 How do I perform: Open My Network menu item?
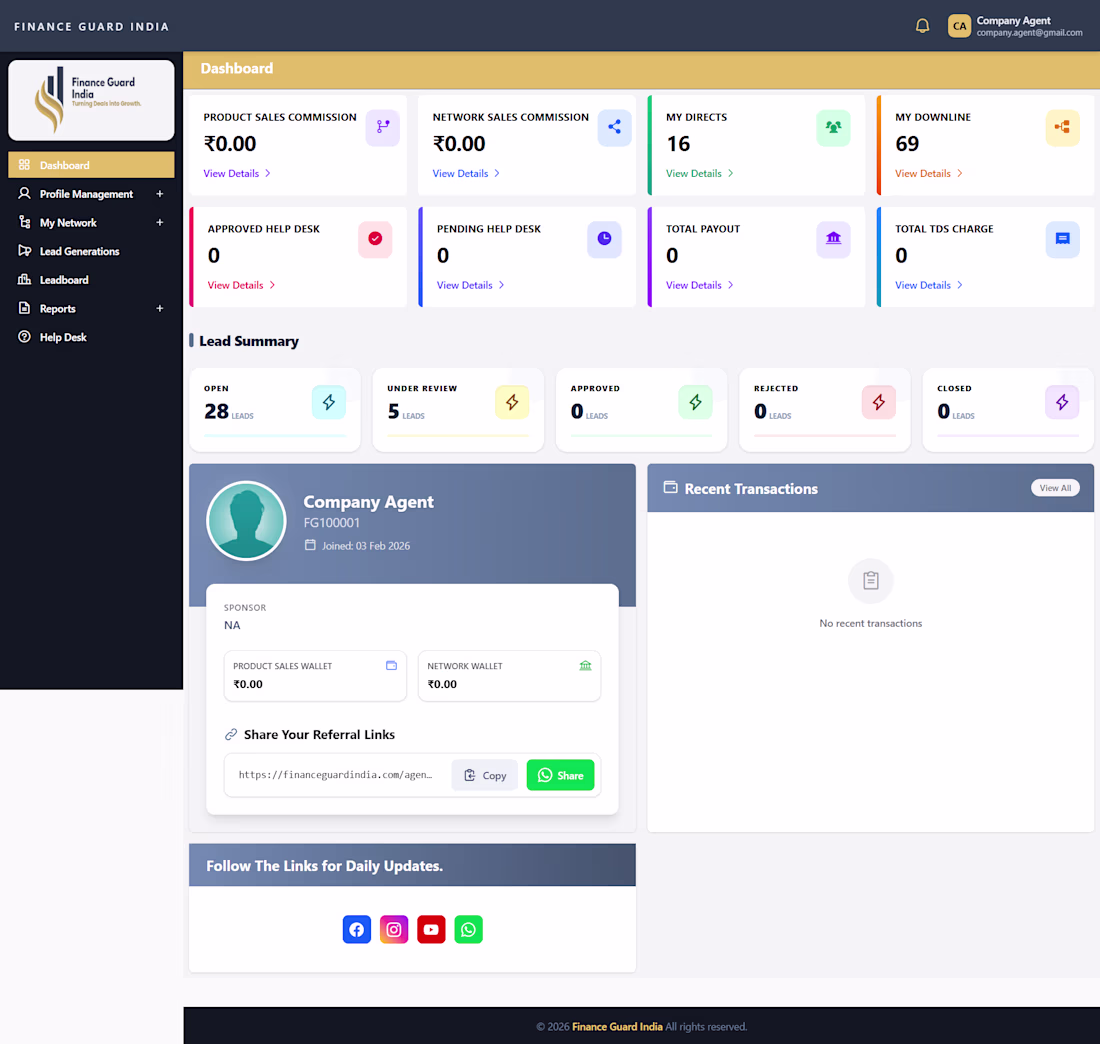click(x=91, y=222)
